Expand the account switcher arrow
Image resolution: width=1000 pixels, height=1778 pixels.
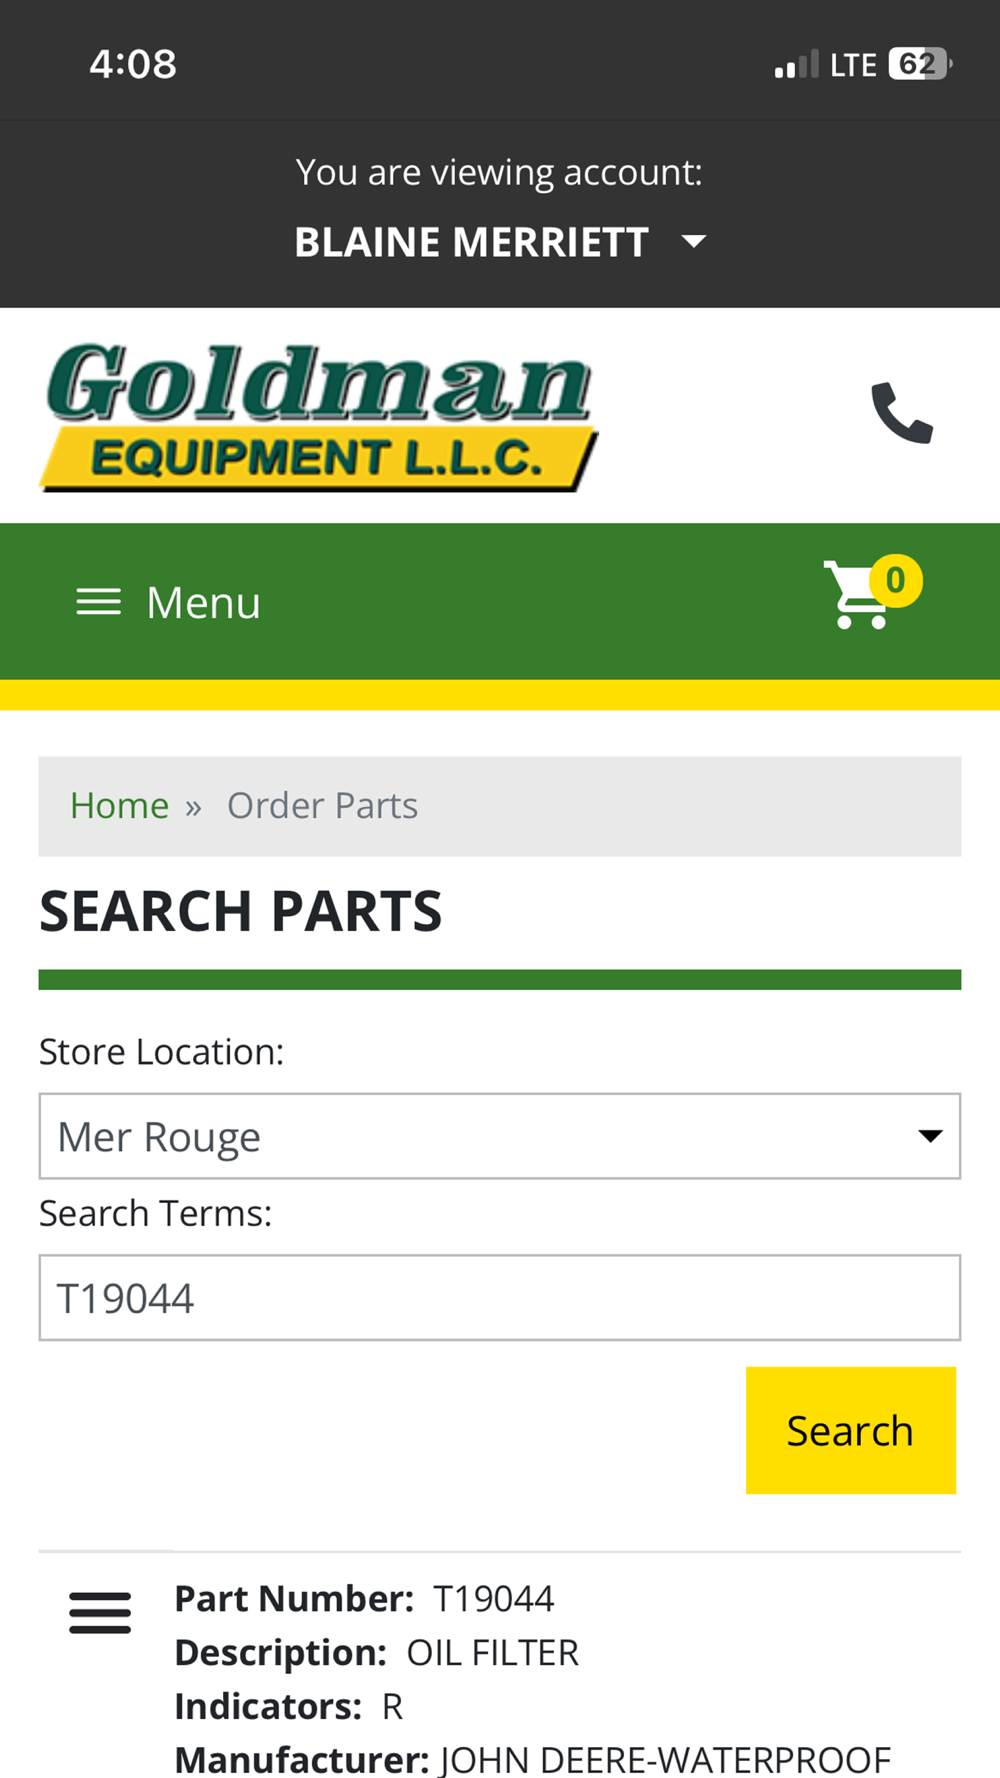pyautogui.click(x=693, y=241)
